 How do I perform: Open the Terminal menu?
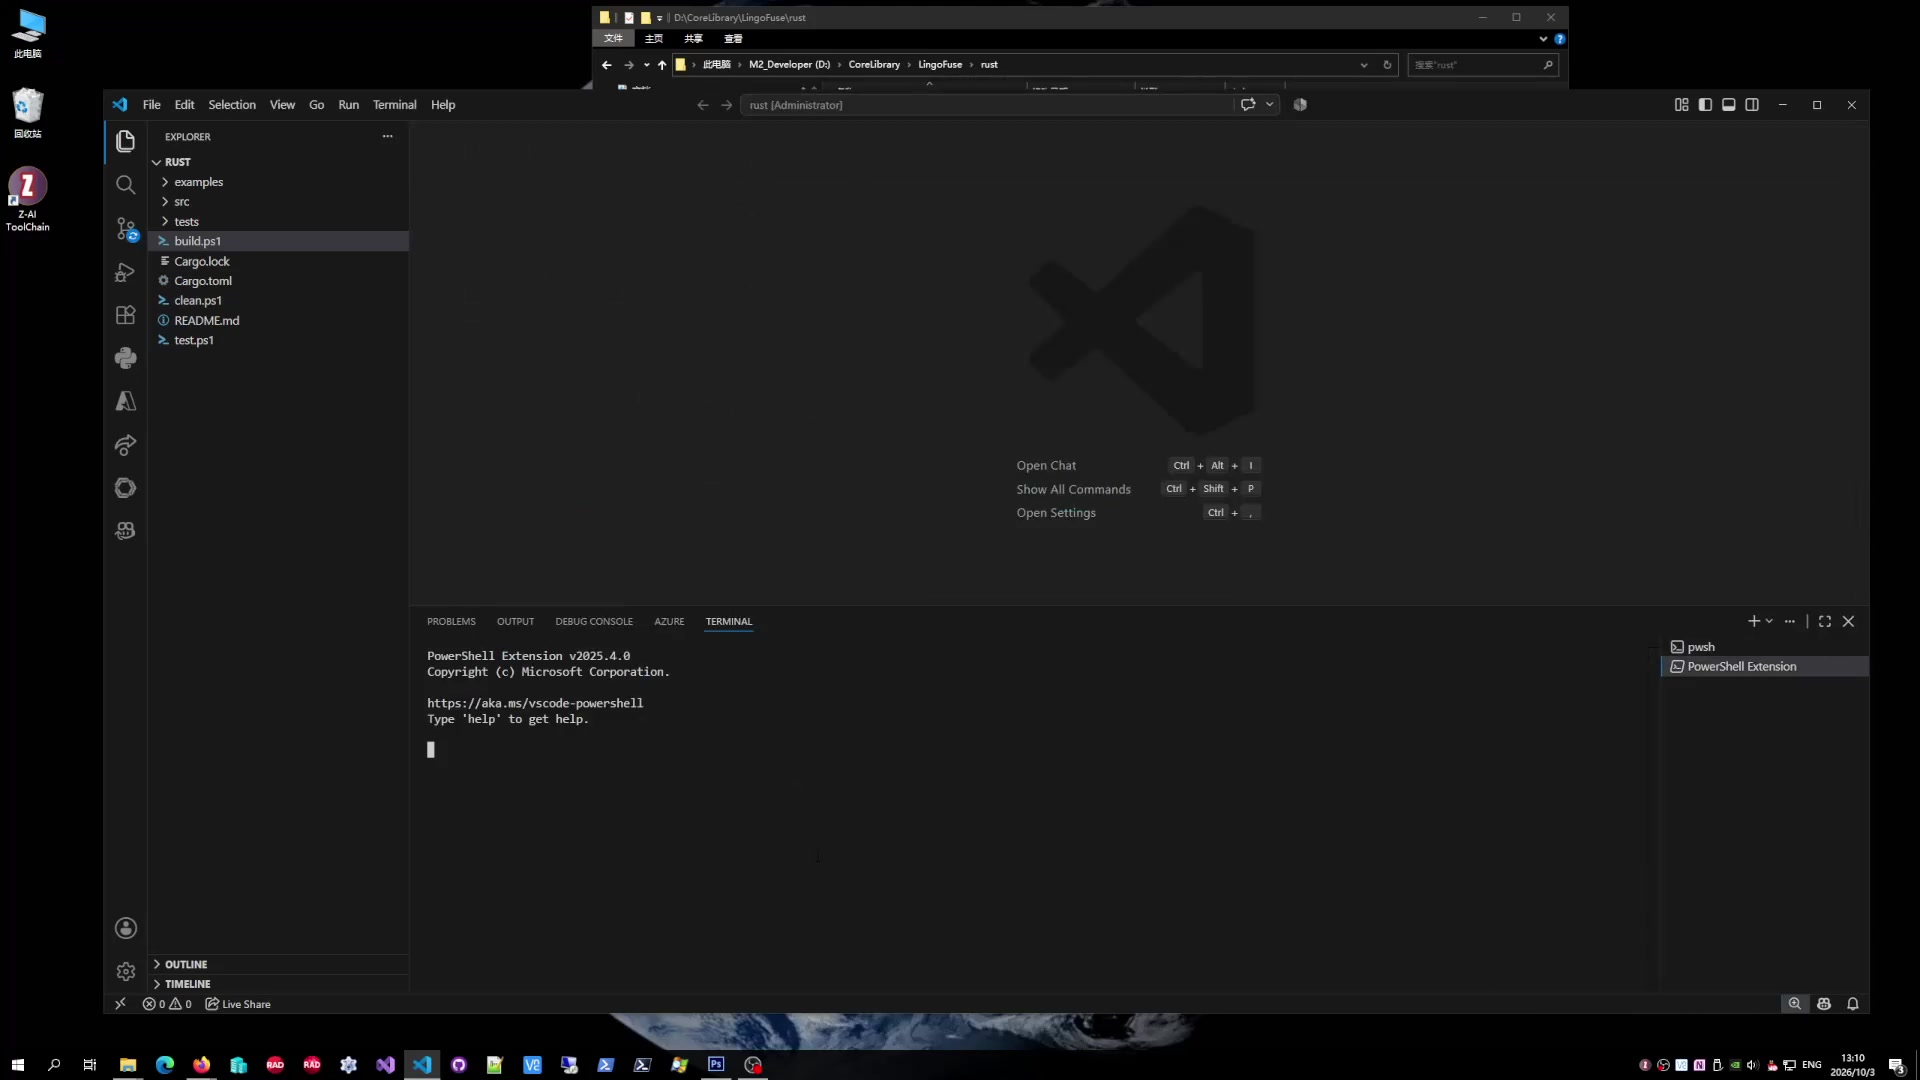click(394, 105)
